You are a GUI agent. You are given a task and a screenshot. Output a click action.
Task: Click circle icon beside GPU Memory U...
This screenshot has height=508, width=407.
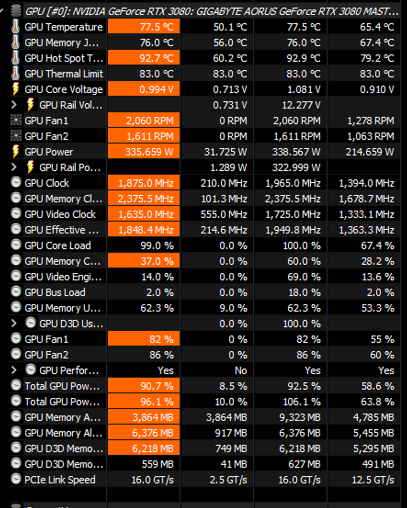[x=16, y=308]
